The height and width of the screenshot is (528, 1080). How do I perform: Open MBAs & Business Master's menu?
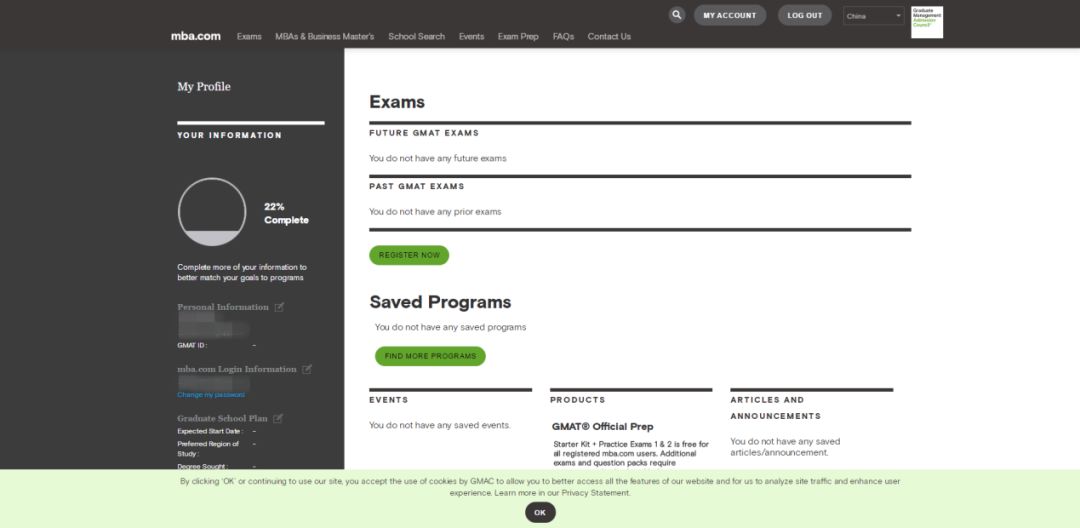[324, 36]
